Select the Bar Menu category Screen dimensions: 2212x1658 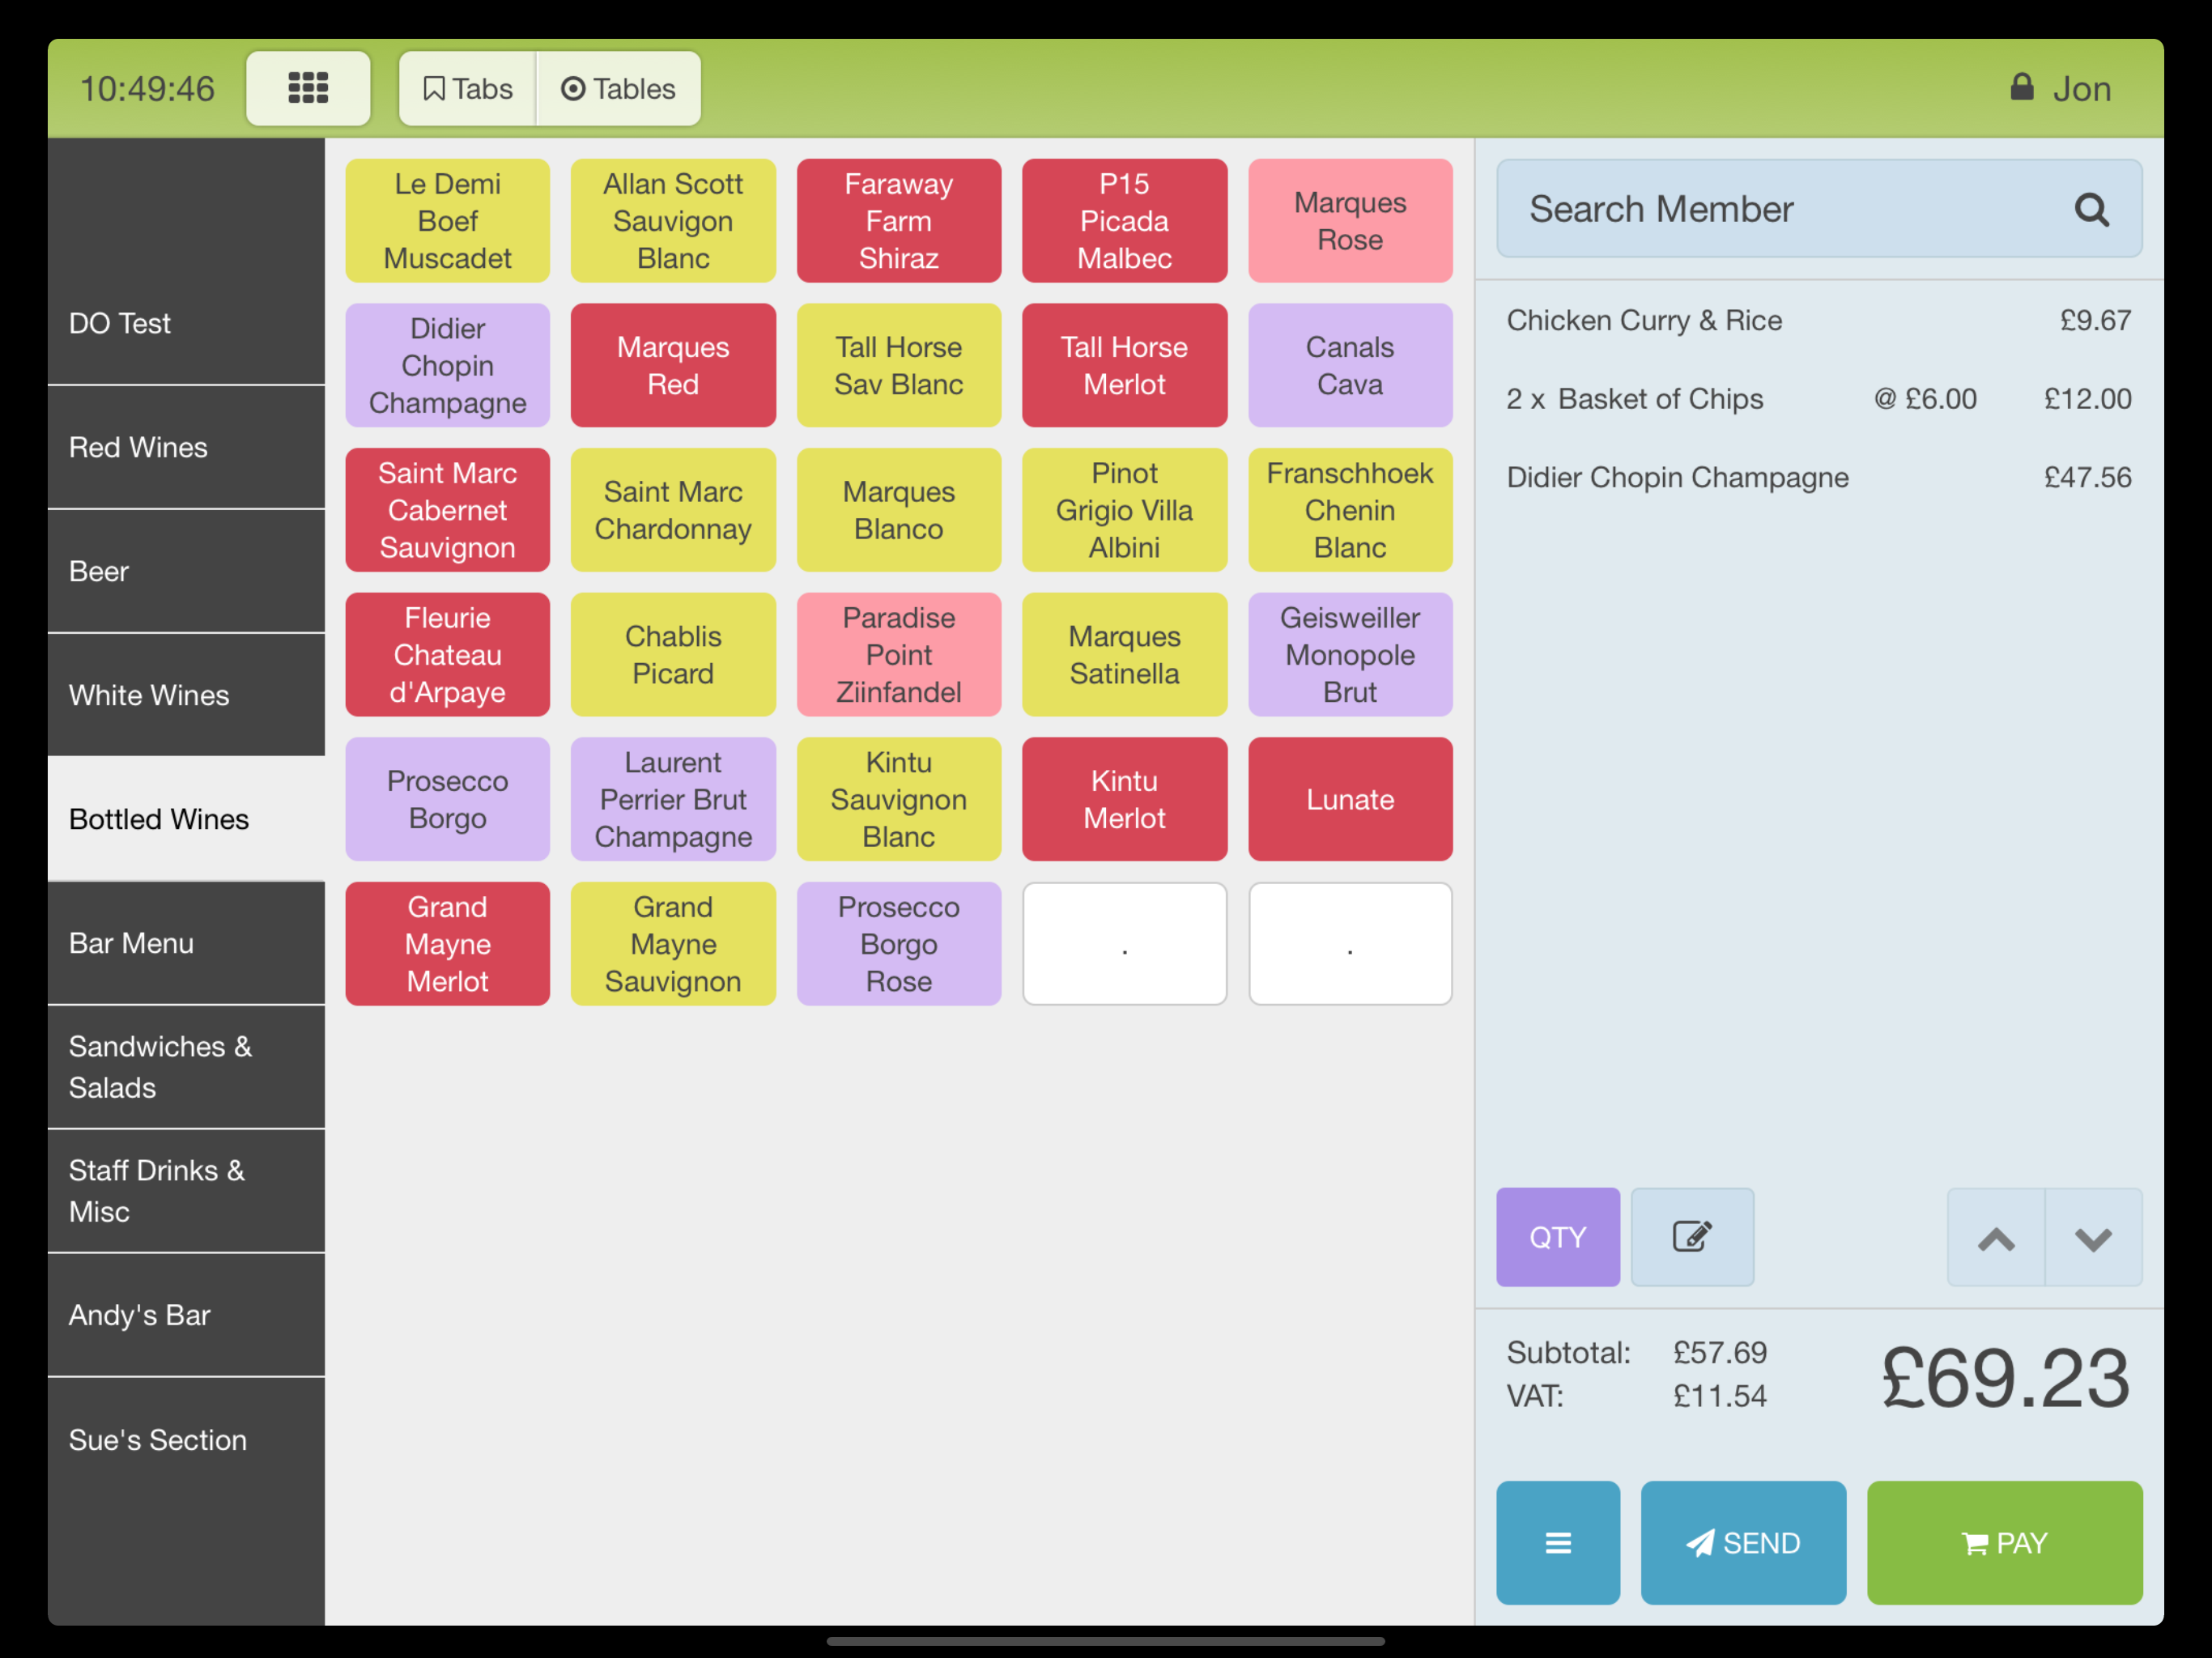tap(186, 943)
